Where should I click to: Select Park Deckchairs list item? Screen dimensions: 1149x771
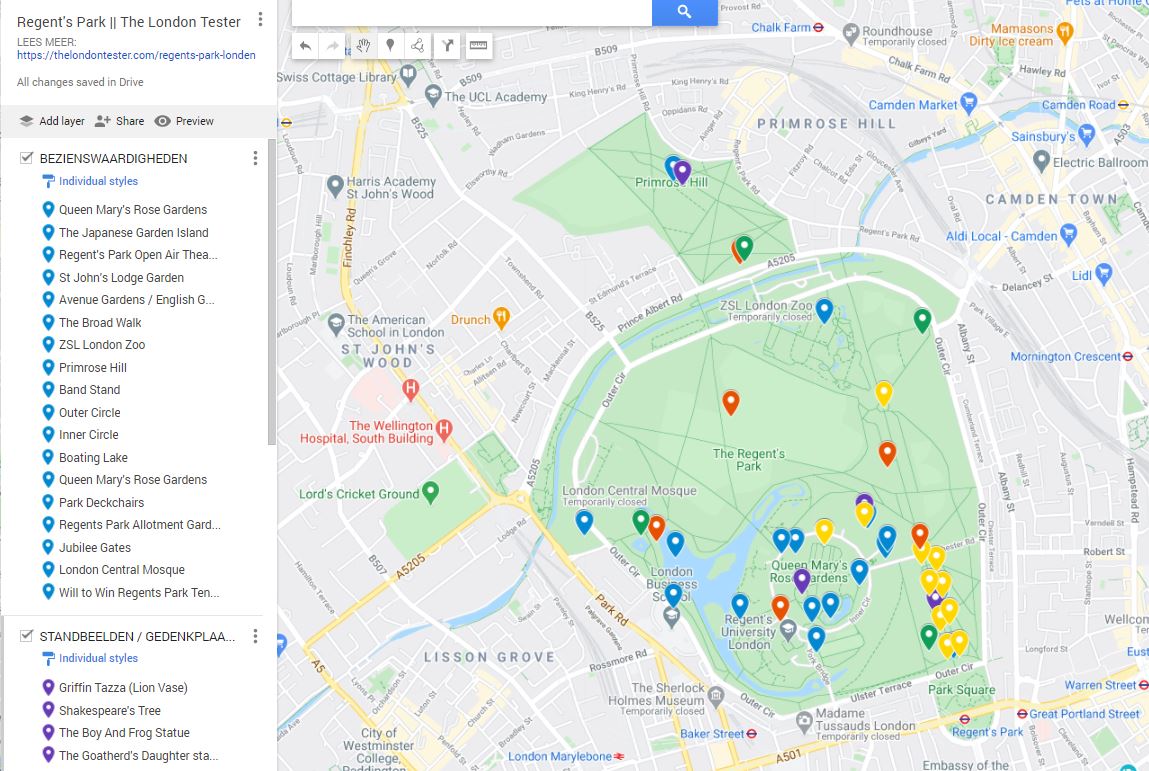[101, 503]
